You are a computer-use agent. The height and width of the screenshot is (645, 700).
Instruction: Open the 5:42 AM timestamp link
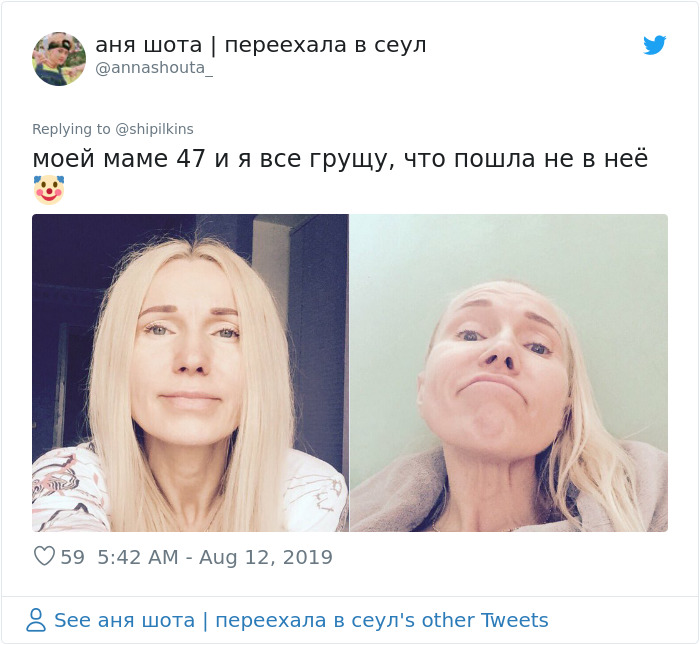[138, 557]
